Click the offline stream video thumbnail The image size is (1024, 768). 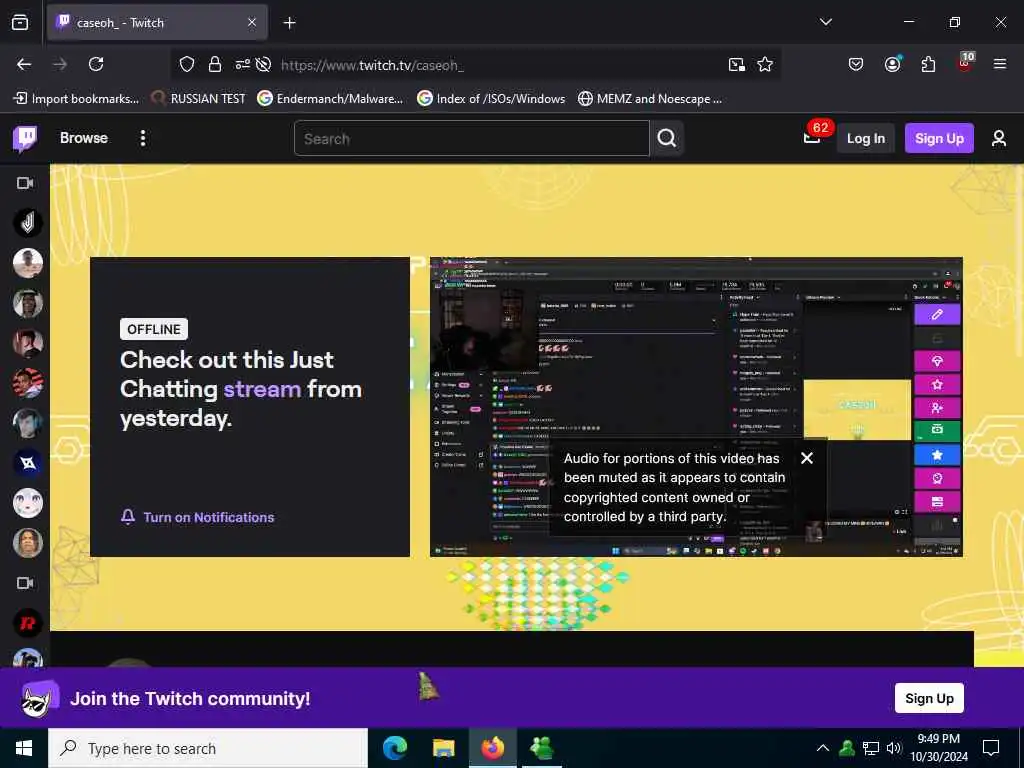coord(696,406)
